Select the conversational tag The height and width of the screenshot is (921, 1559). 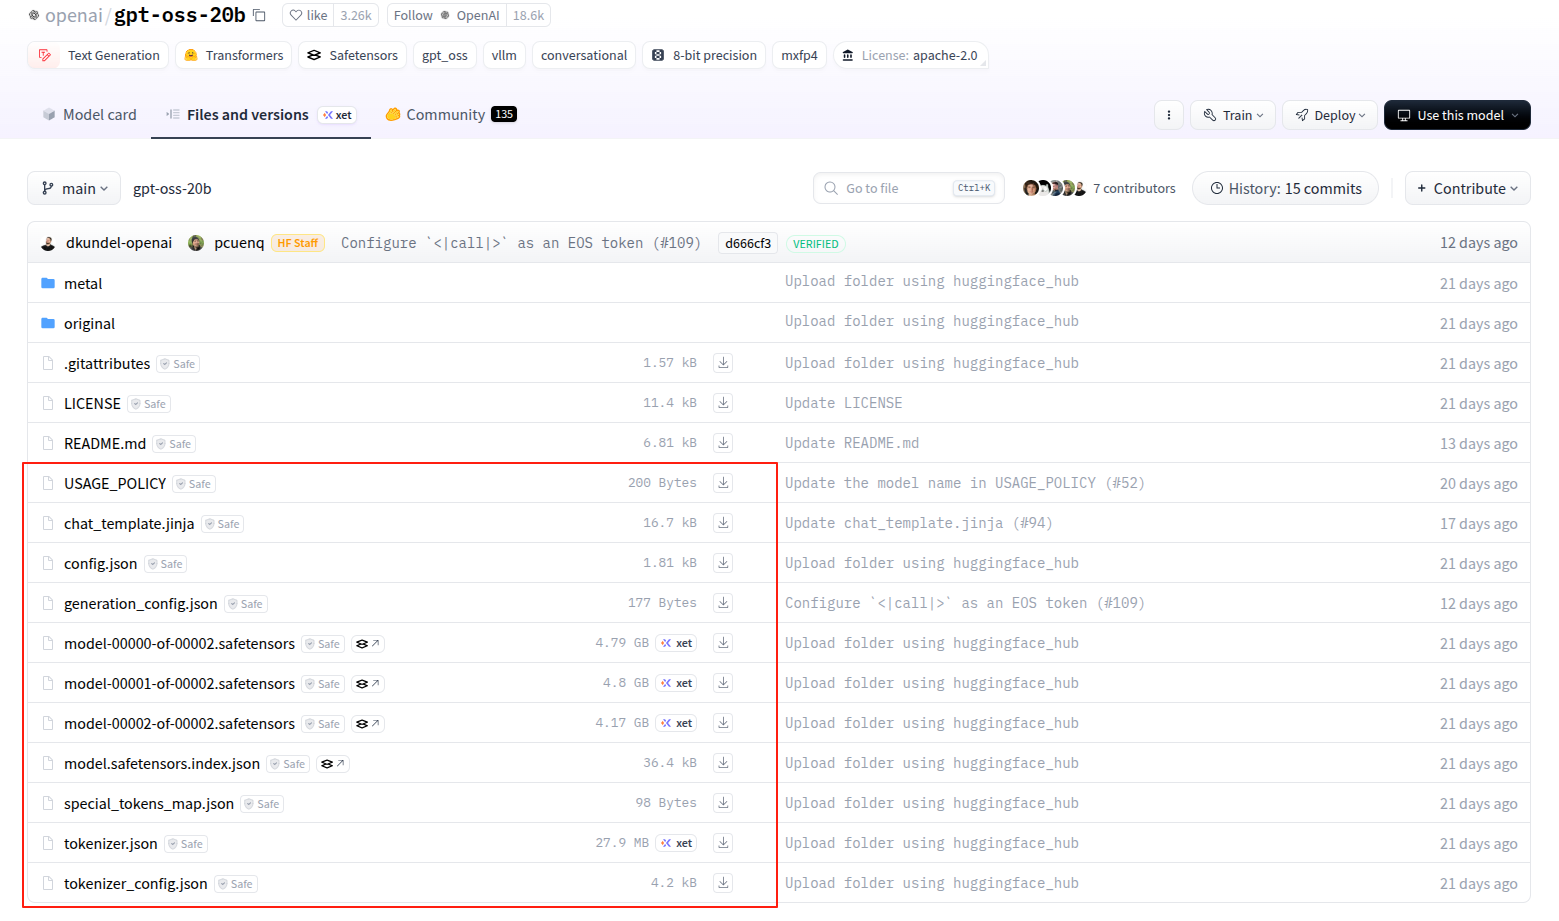(x=584, y=55)
